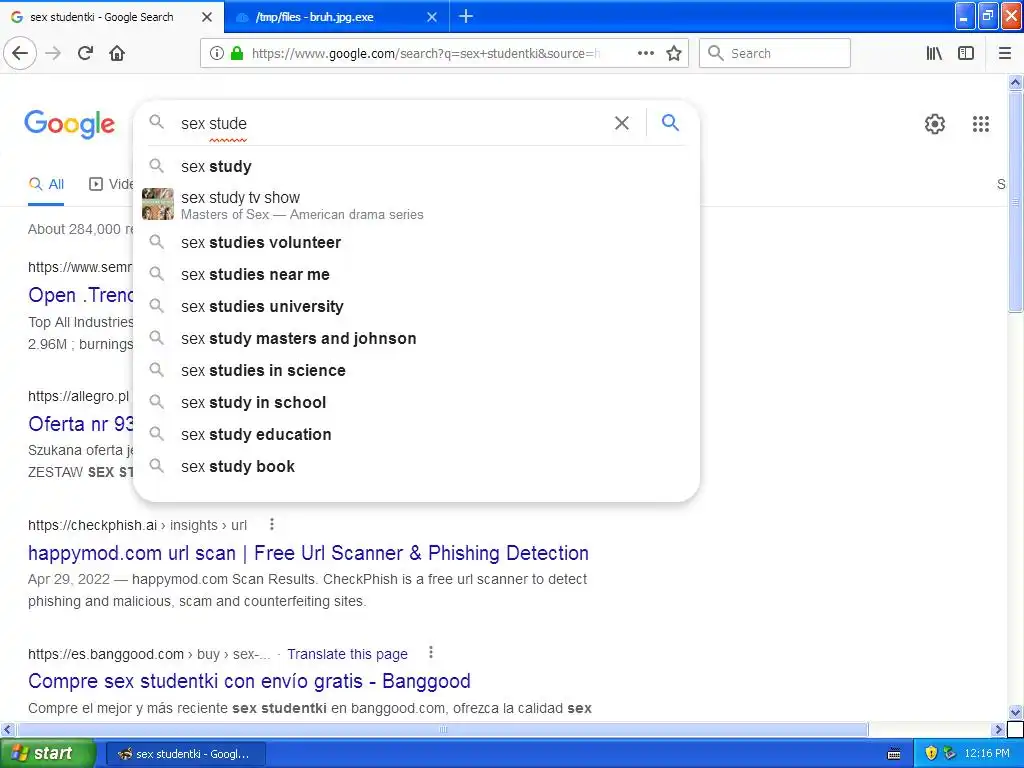Open the Library bookshelf icon

point(935,54)
